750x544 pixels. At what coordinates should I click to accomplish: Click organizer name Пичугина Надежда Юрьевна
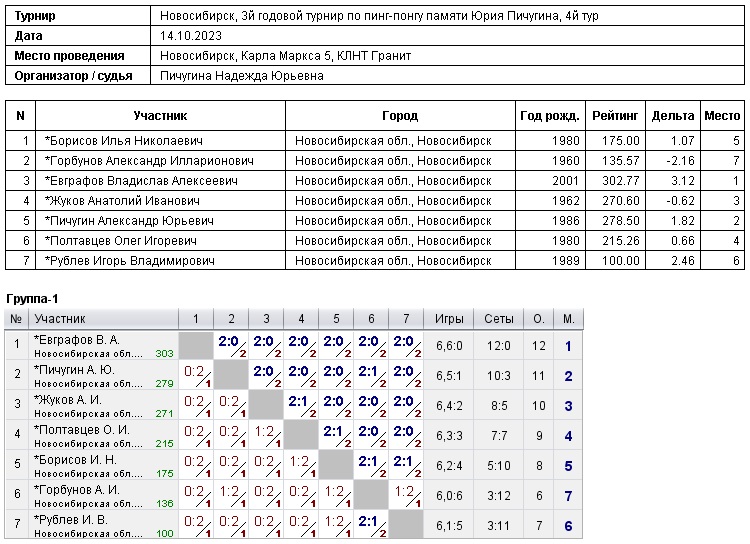click(x=242, y=76)
